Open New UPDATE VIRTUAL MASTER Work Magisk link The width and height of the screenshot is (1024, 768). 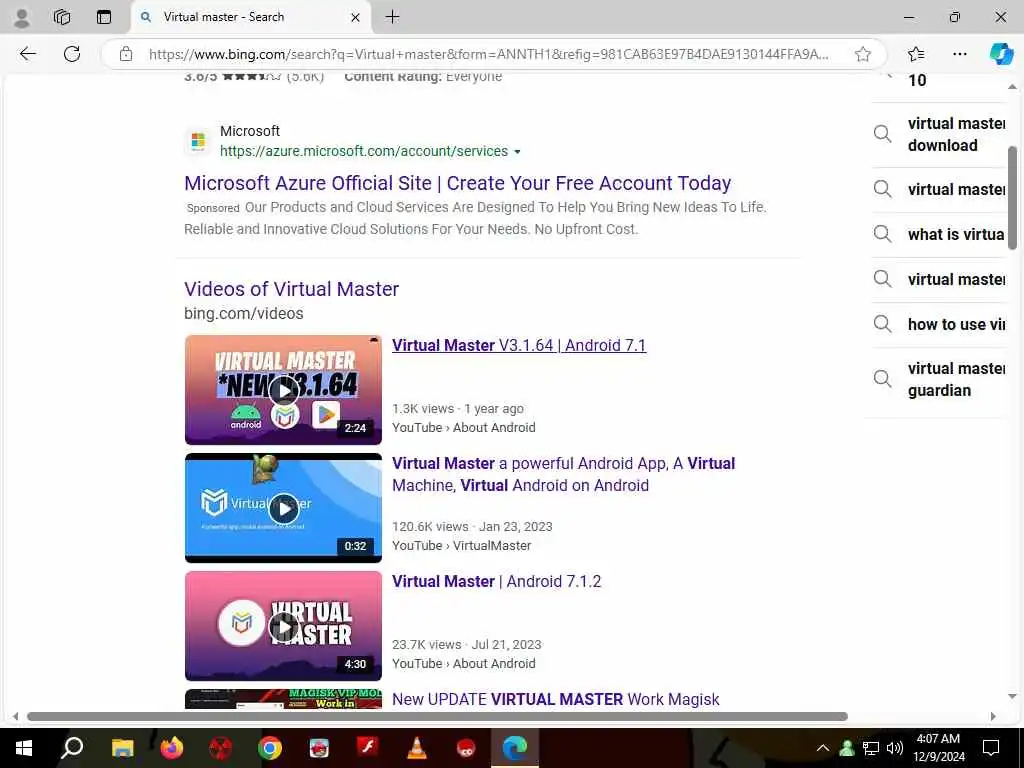pyautogui.click(x=556, y=699)
